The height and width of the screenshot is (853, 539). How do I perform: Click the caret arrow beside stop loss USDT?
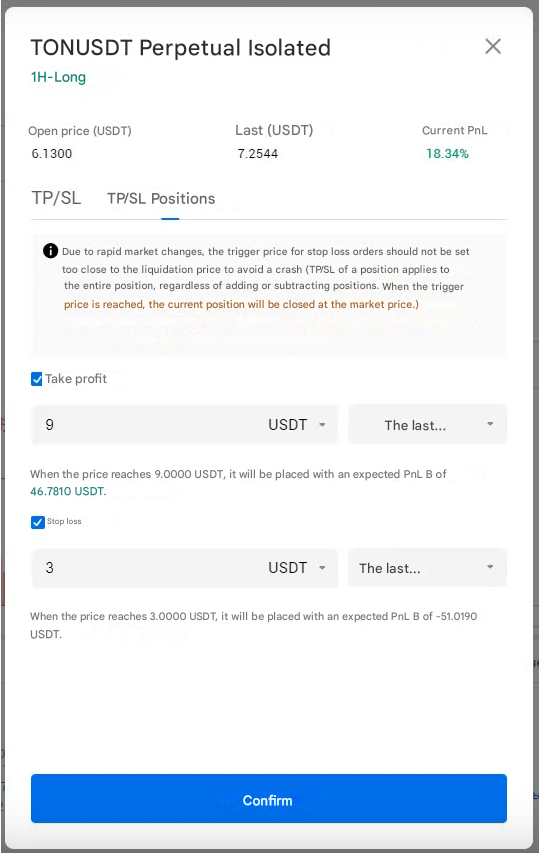tap(322, 568)
